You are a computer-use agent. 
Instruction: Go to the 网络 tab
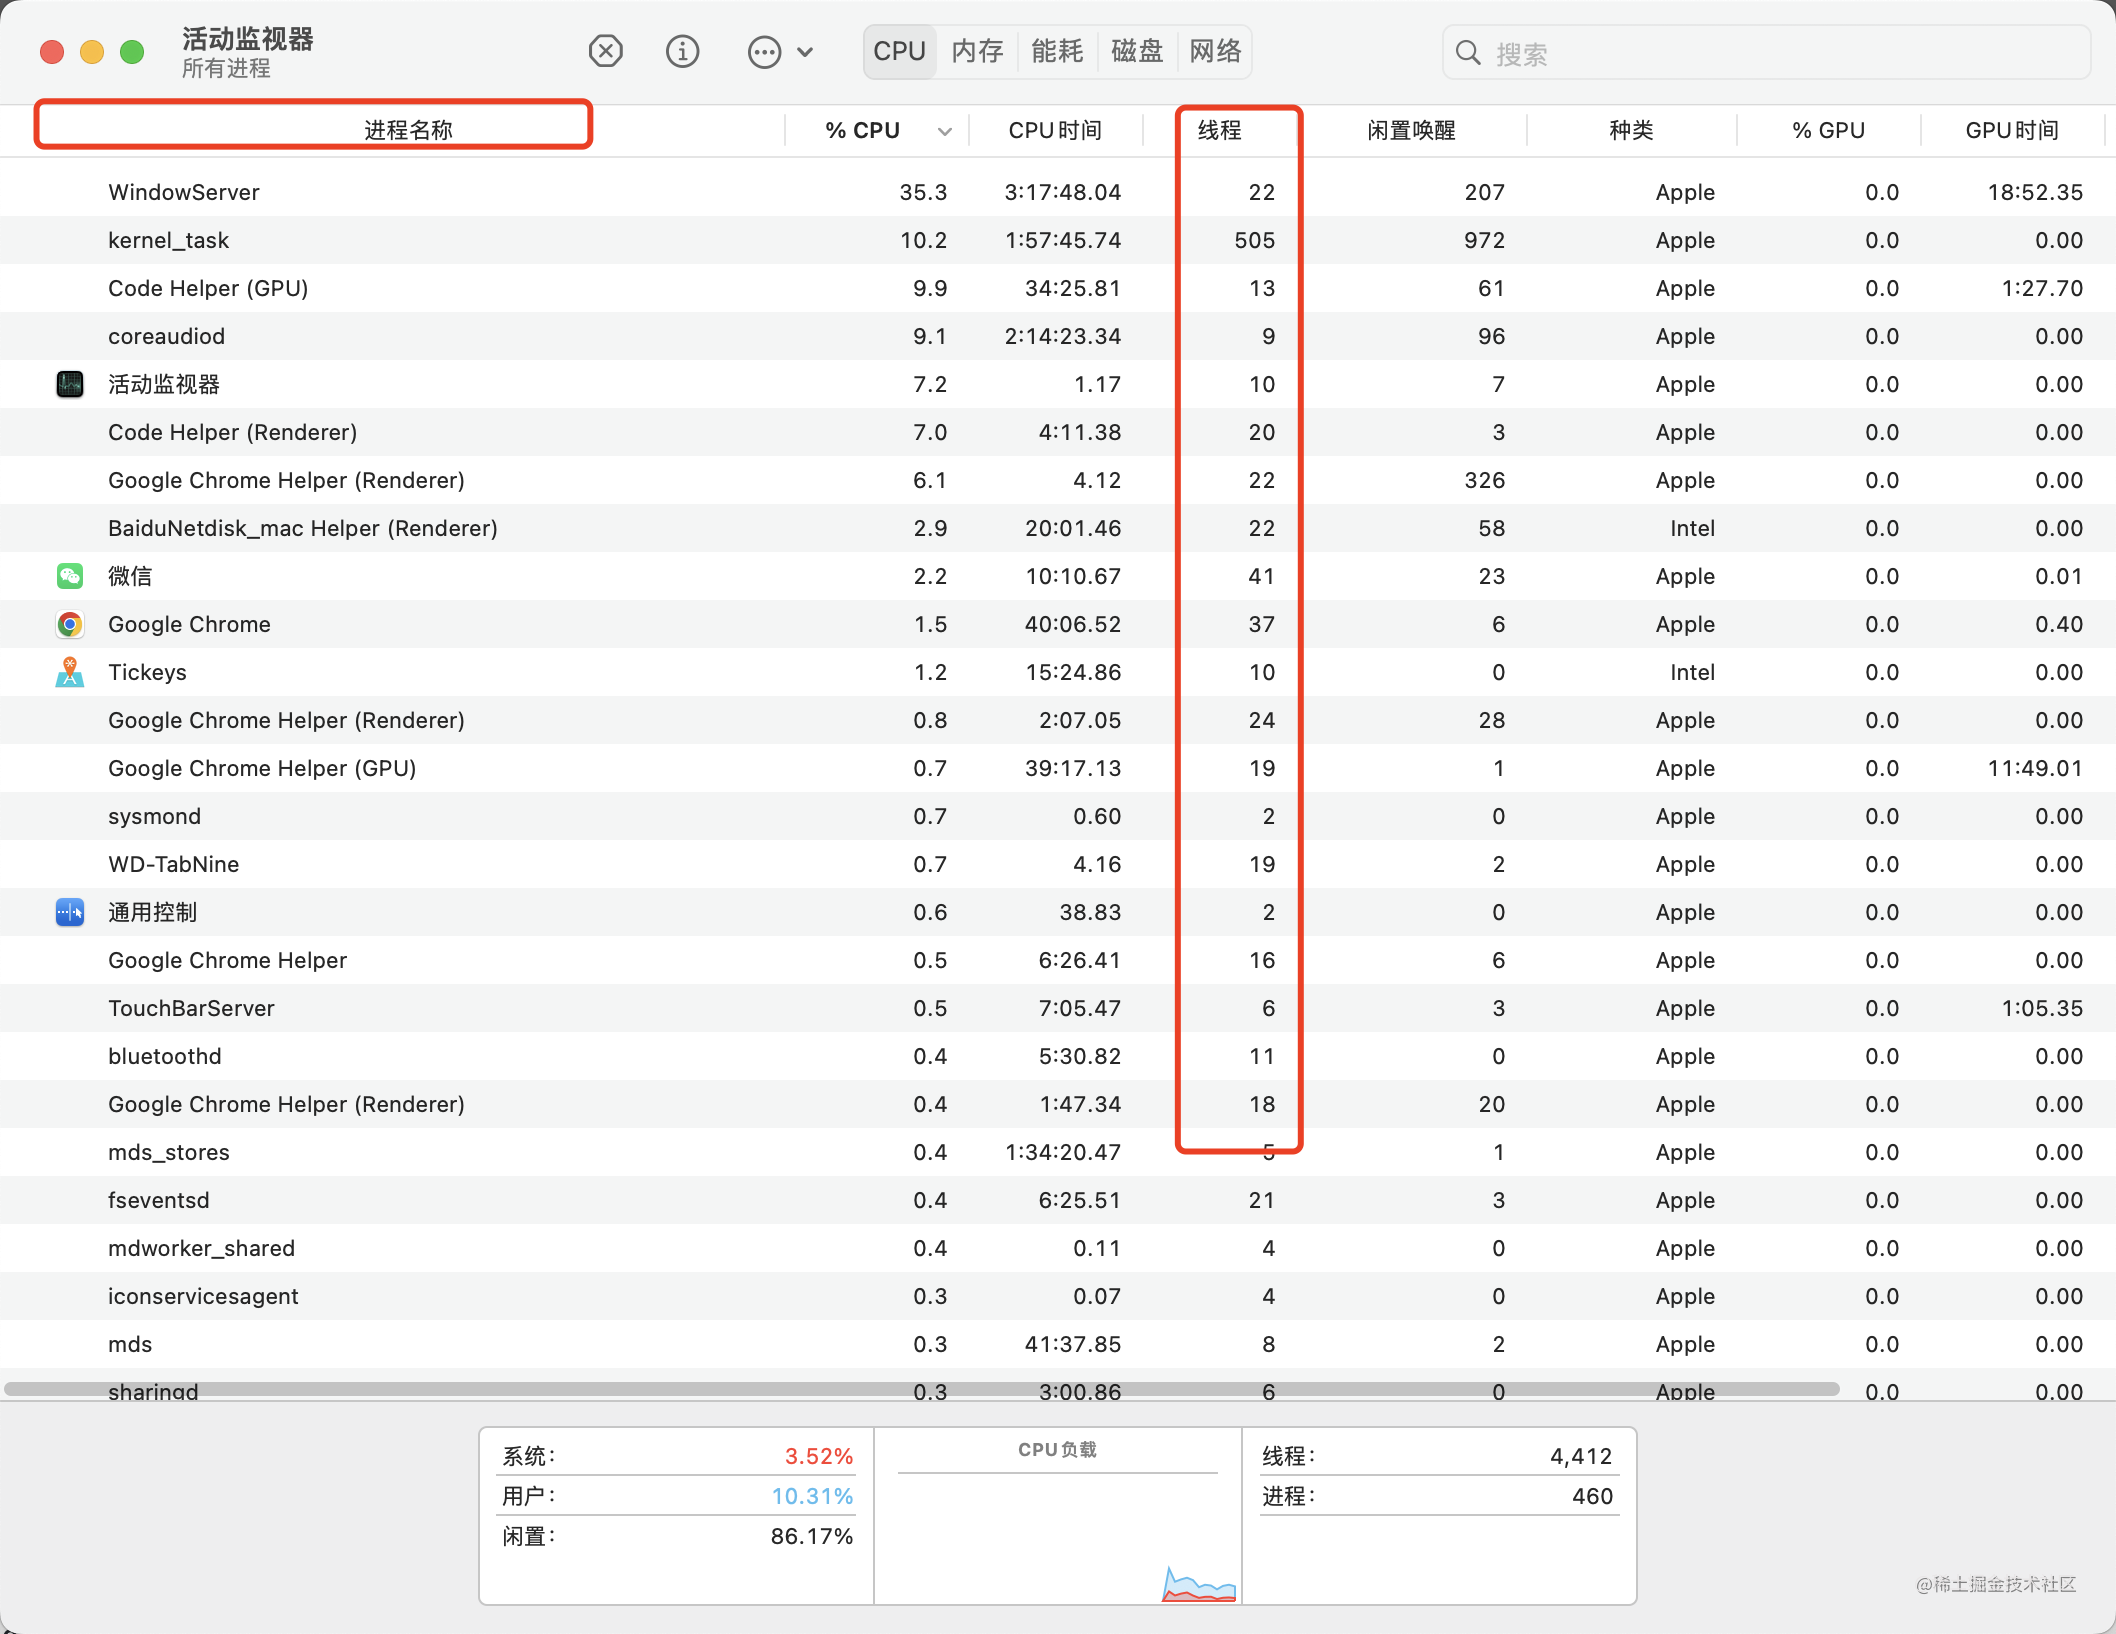coord(1215,51)
